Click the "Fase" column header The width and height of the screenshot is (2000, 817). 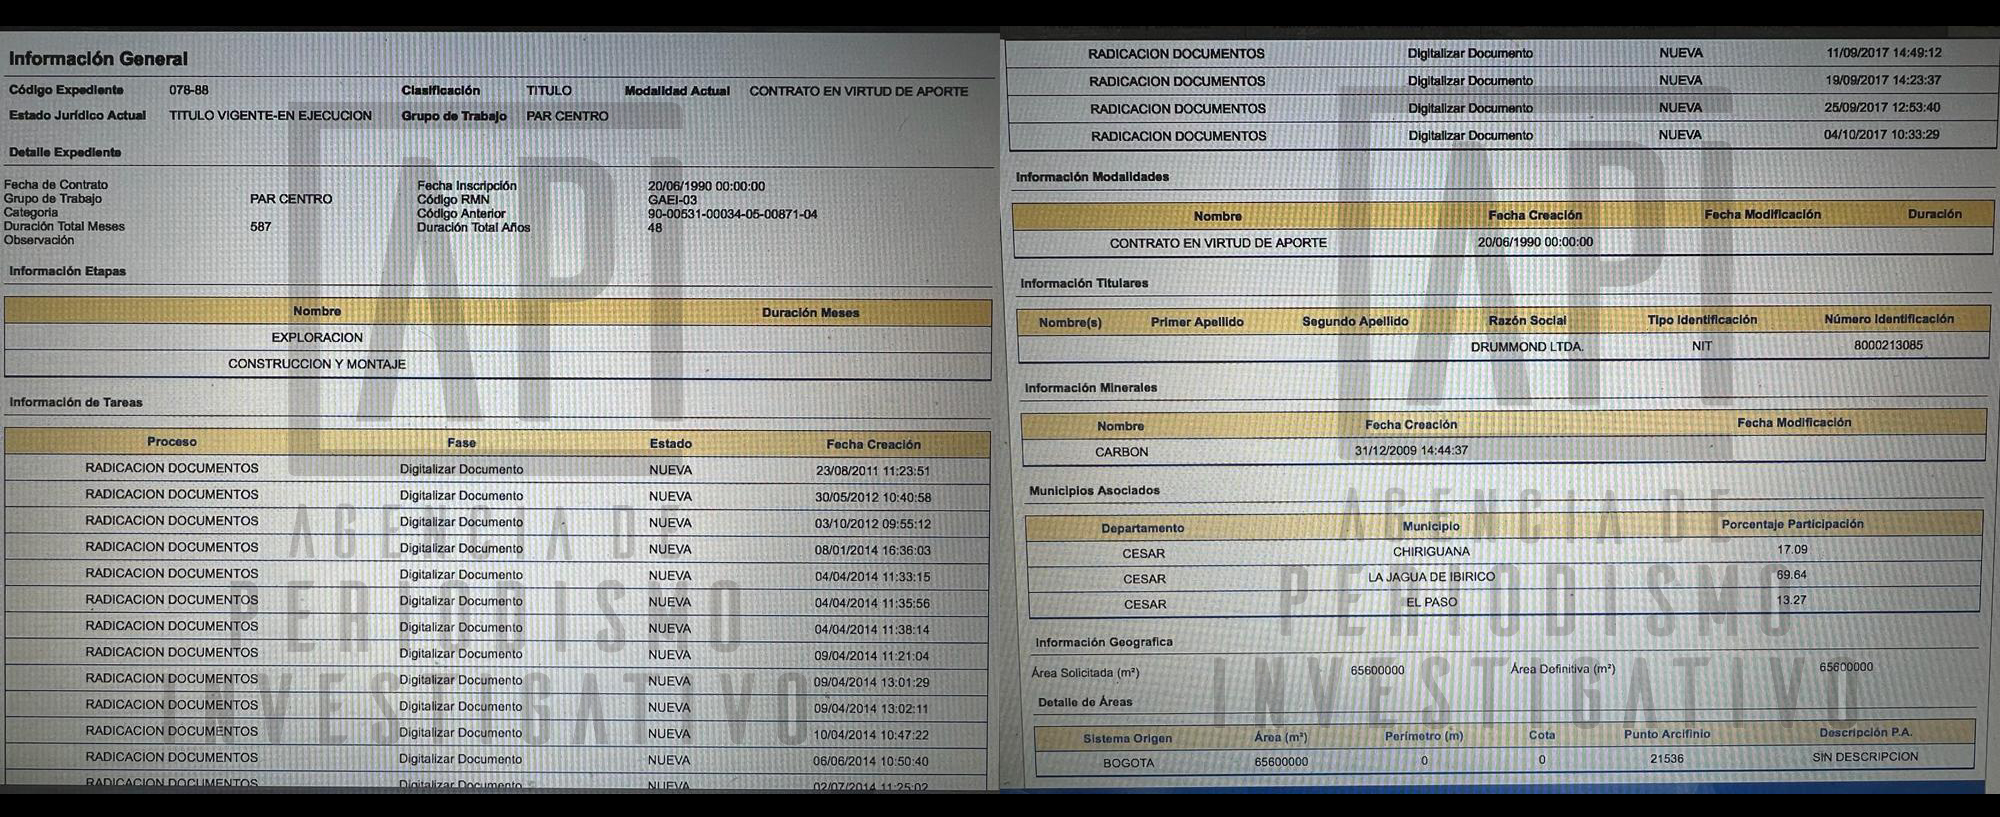(x=462, y=443)
